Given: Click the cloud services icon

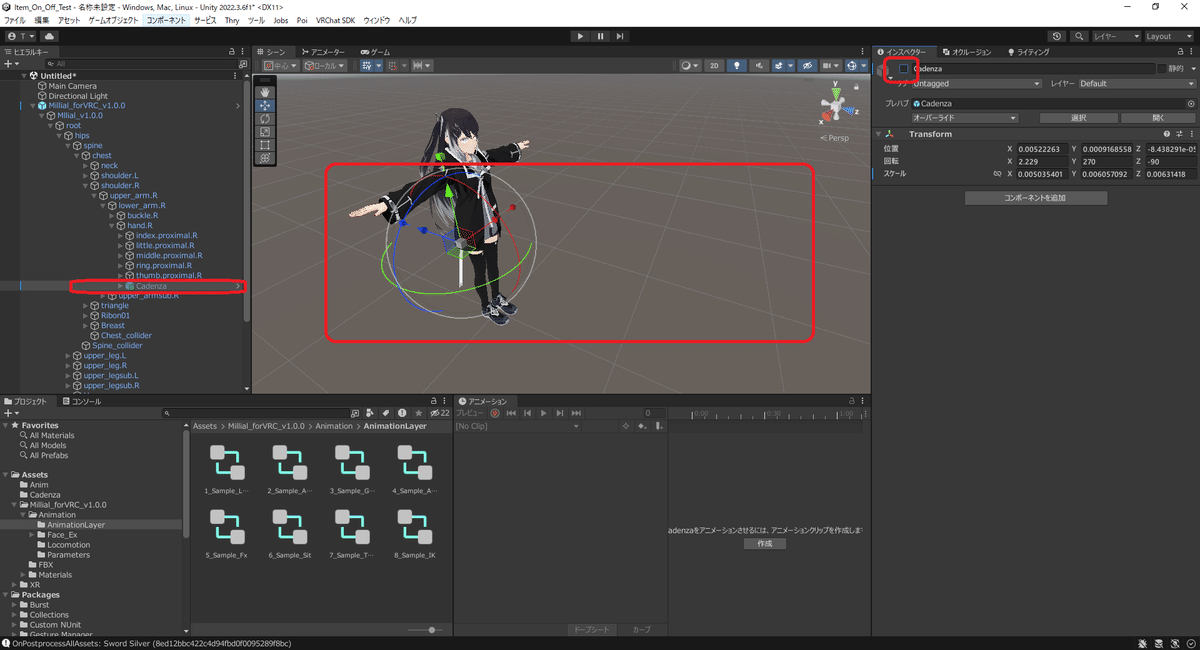Looking at the screenshot, I should pos(49,36).
